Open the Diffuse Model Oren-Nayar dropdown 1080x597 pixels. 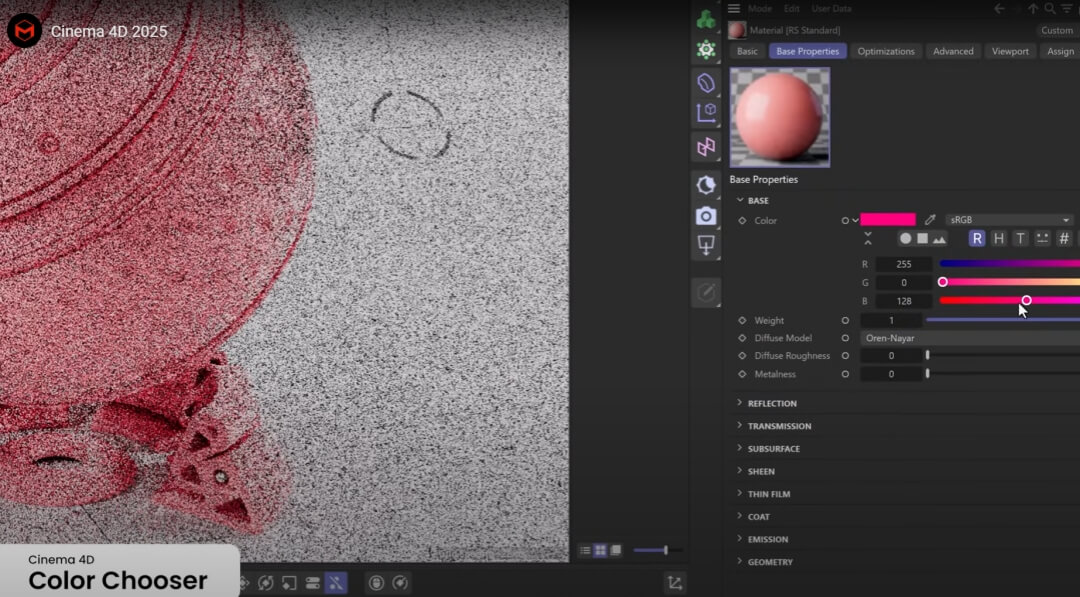coord(970,338)
